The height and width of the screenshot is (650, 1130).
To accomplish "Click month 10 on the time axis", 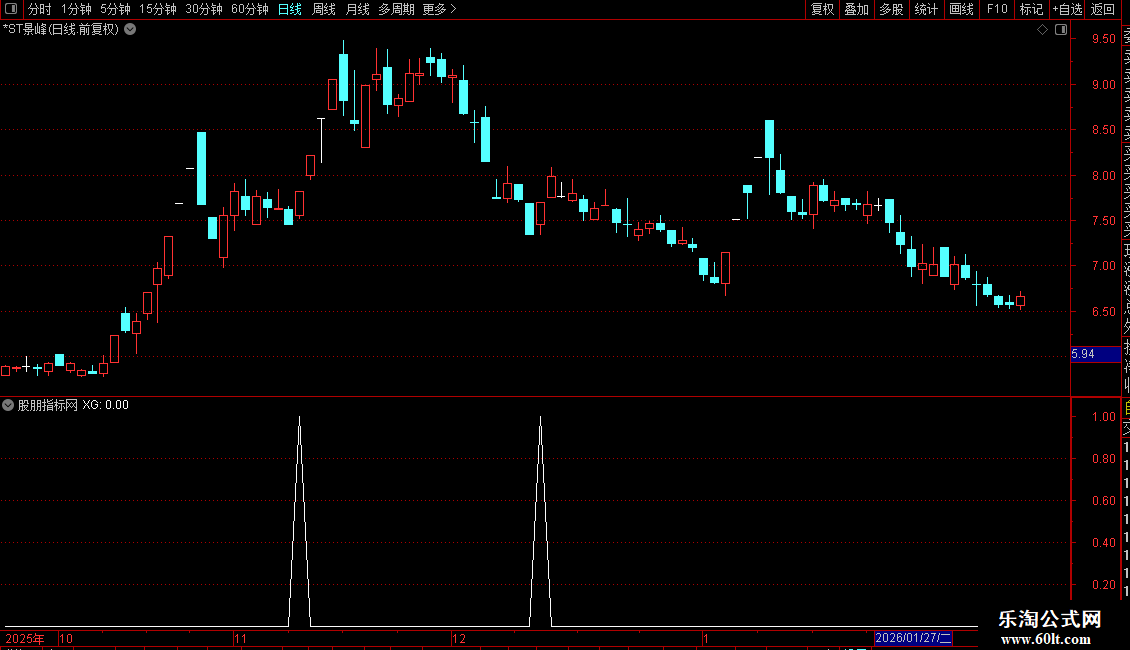I will click(x=66, y=638).
